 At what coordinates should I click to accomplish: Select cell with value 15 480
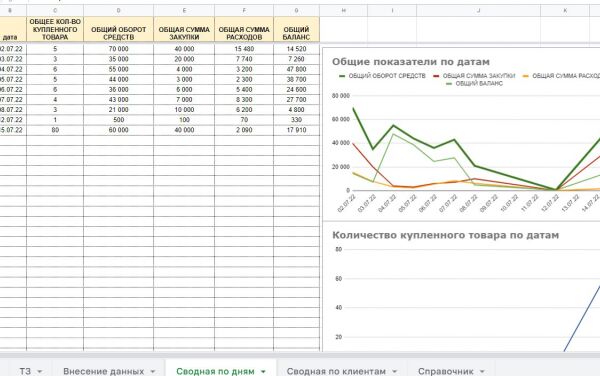(244, 49)
